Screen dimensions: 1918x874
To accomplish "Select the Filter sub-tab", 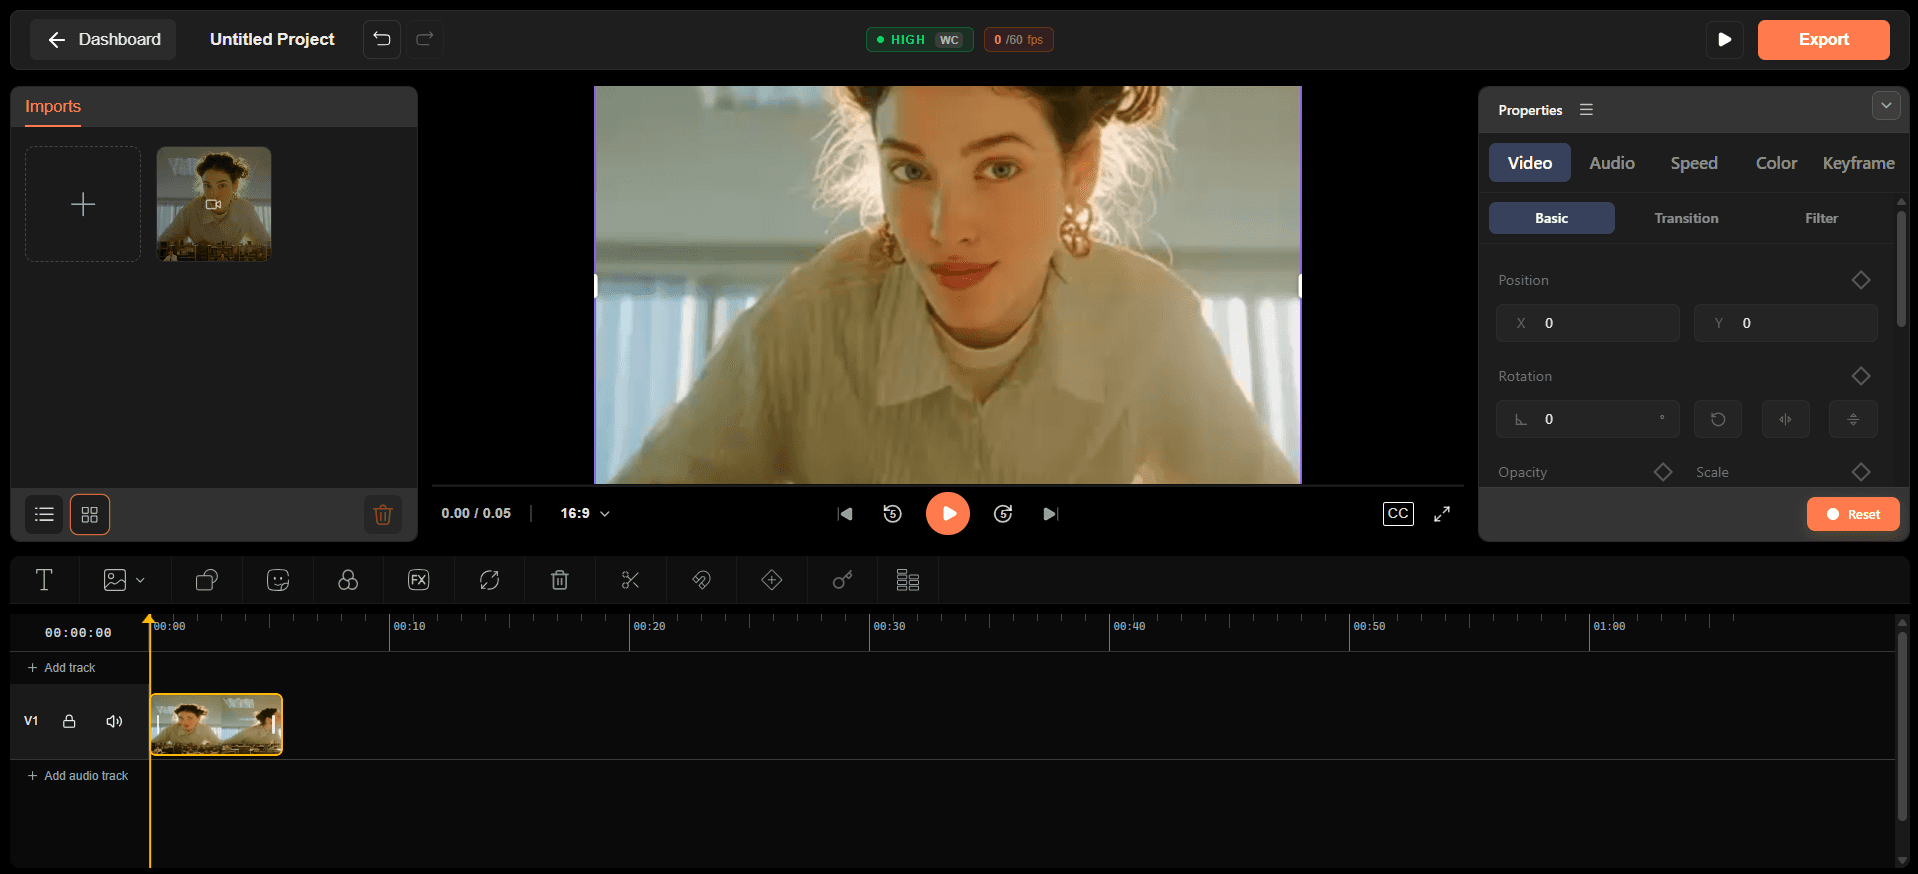I will pyautogui.click(x=1821, y=218).
